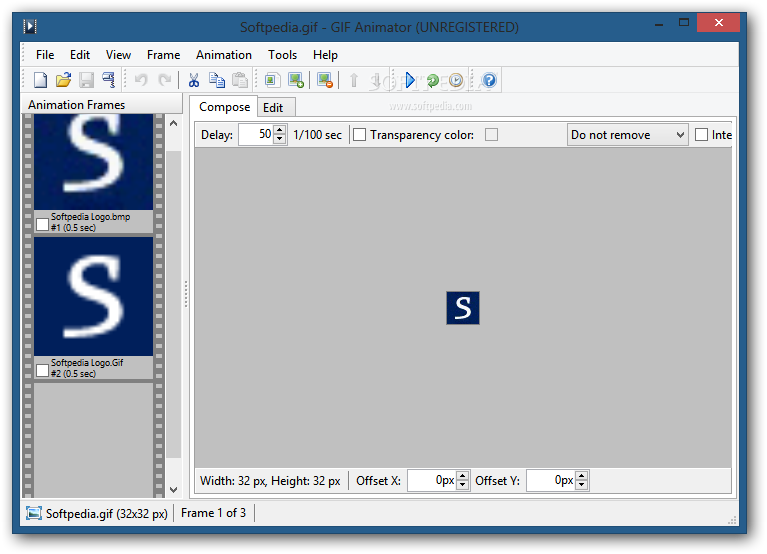Decrease the Offset Y value
This screenshot has width=767, height=554.
pos(582,485)
